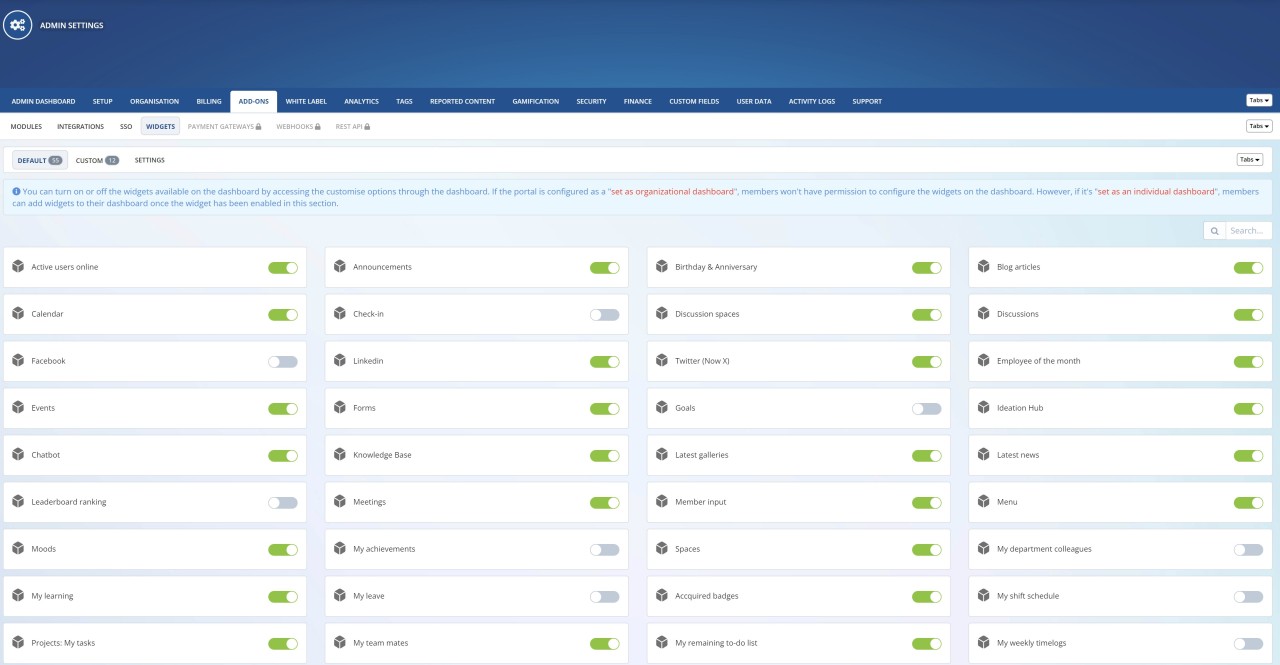Disable the Announcements widget toggle
Viewport: 1280px width, 665px height.
[x=604, y=267]
